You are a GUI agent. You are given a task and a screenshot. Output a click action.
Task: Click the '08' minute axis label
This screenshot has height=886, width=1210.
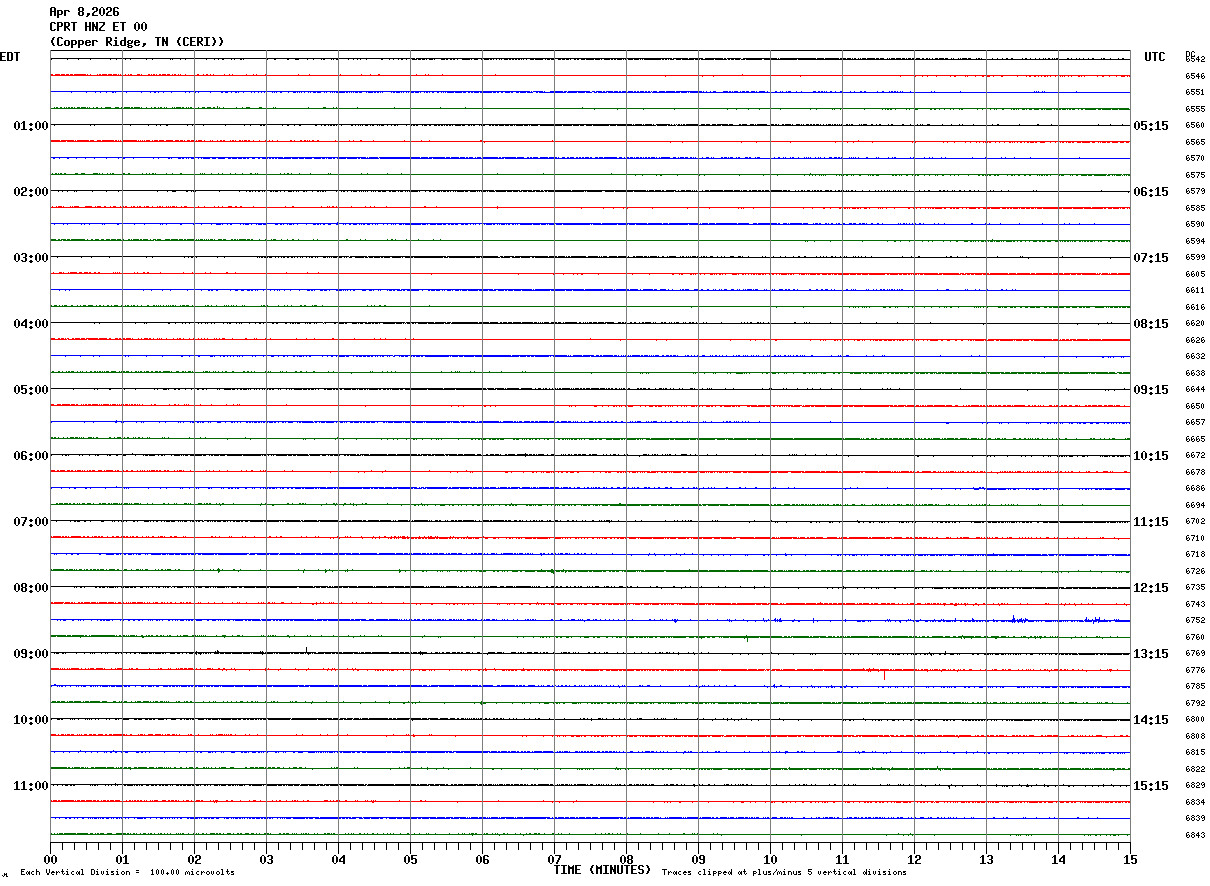pos(626,860)
